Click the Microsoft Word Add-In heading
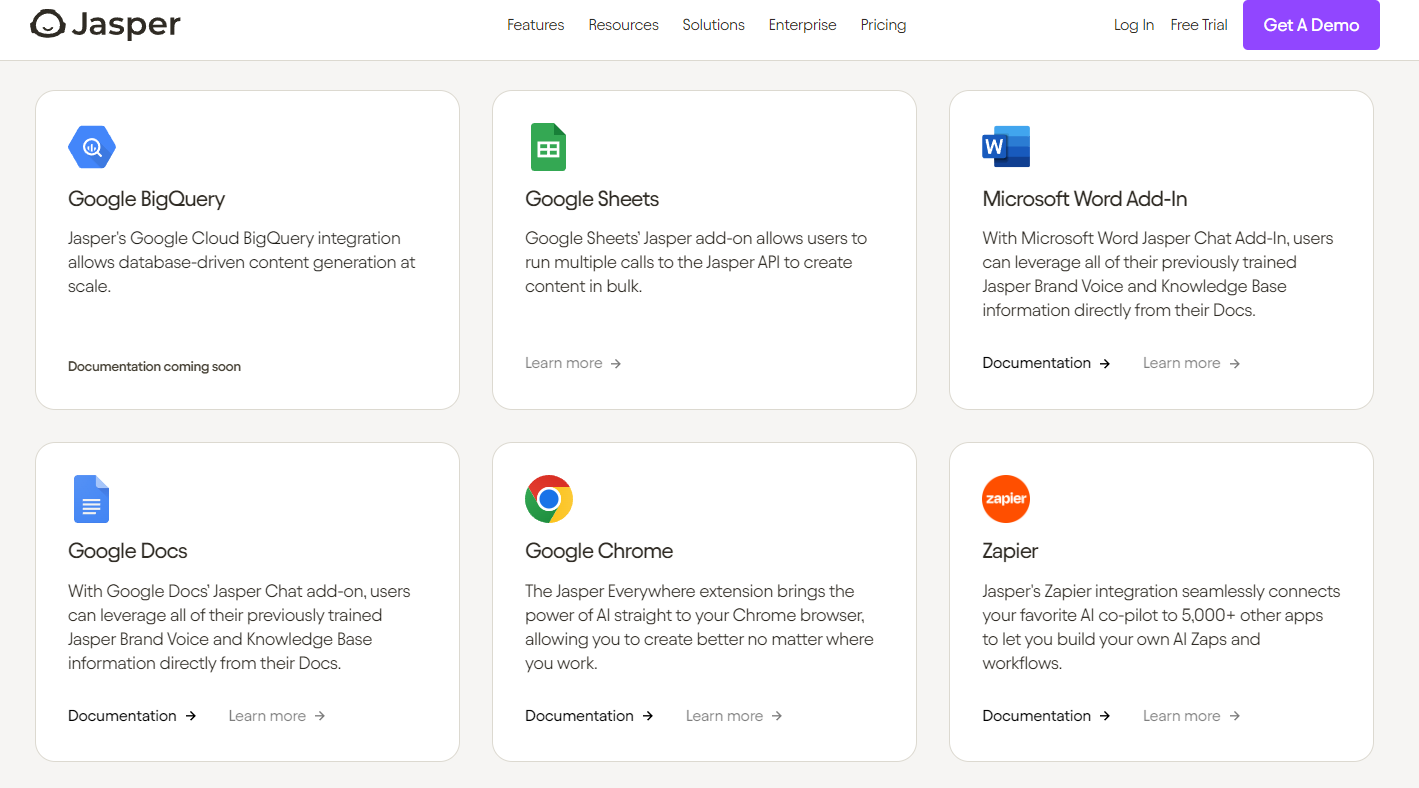The image size is (1419, 788). [1085, 199]
